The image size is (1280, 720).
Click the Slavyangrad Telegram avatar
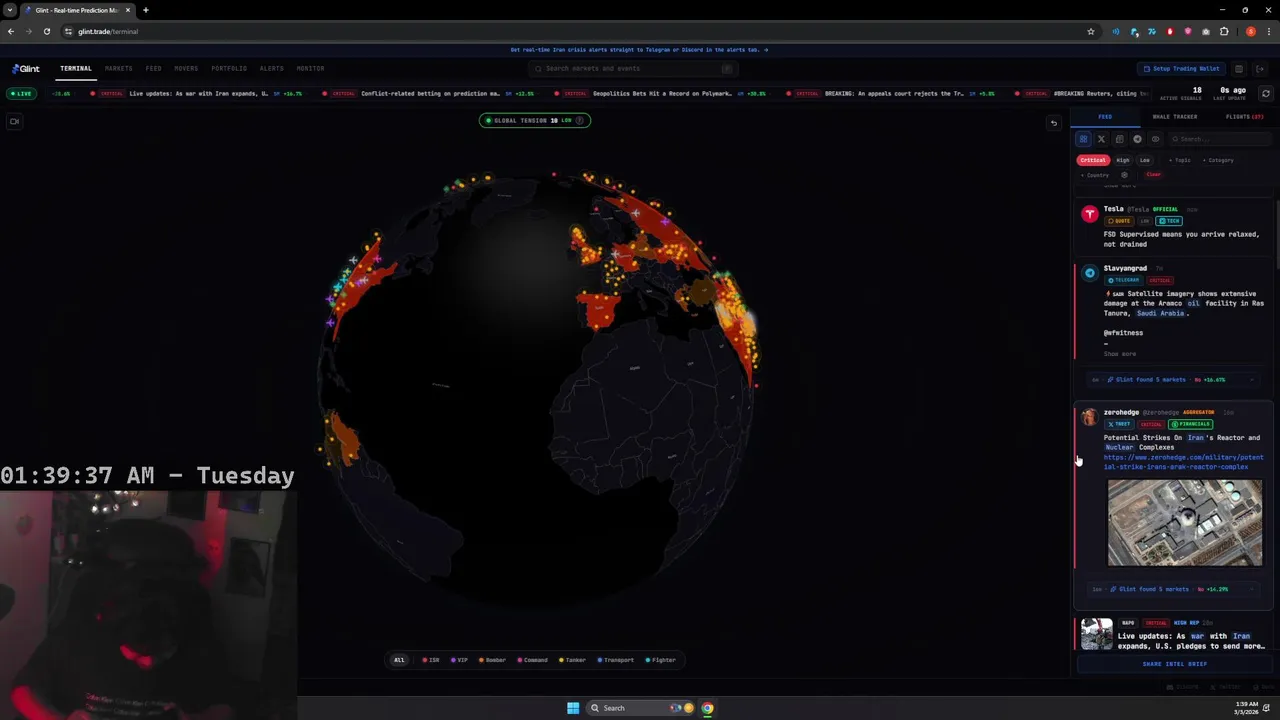point(1090,272)
